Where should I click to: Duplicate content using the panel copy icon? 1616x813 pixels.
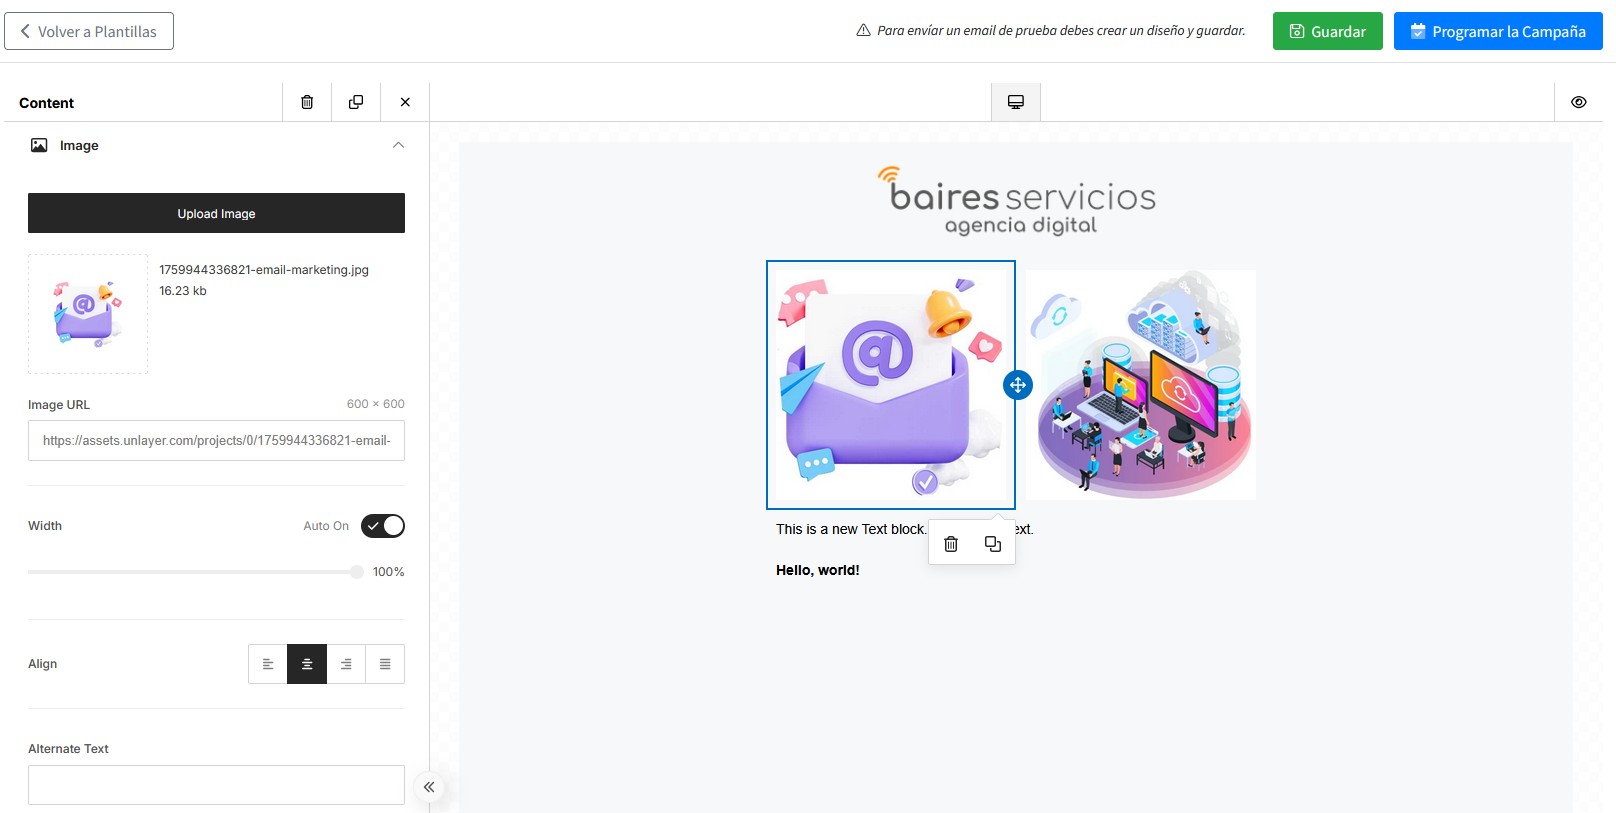[x=356, y=102]
